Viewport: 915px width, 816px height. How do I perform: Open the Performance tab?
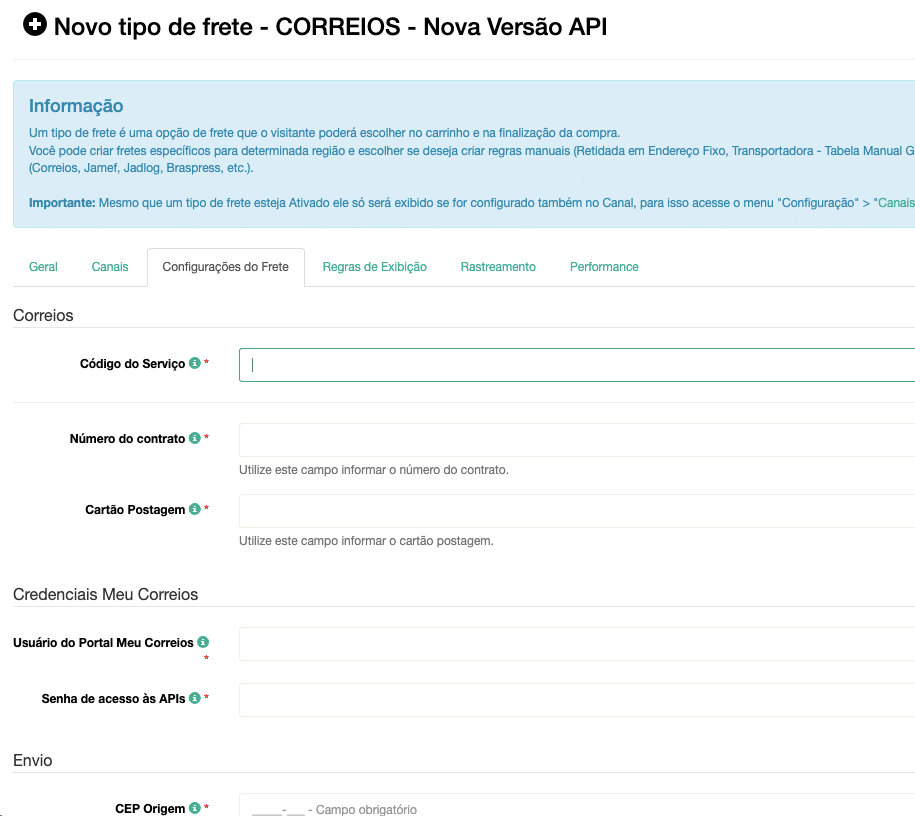click(604, 267)
